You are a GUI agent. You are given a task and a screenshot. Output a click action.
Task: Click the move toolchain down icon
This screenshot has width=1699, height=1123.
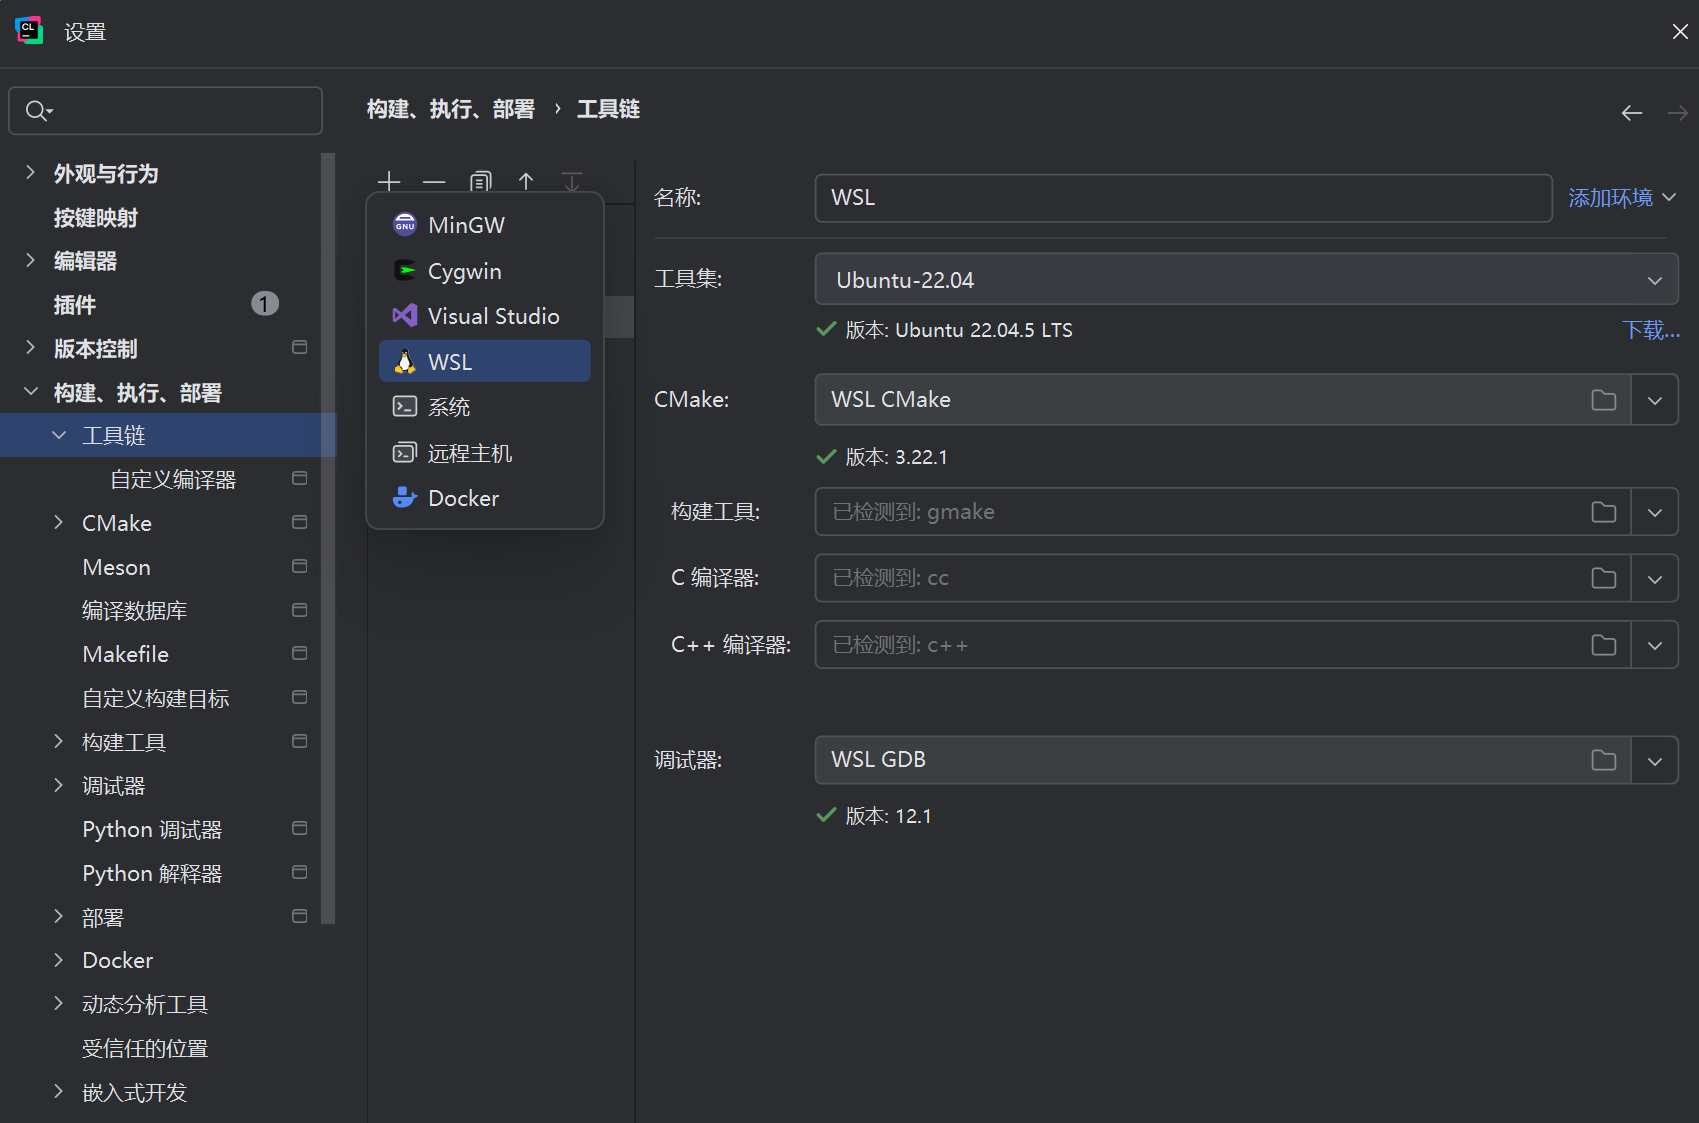pyautogui.click(x=572, y=181)
